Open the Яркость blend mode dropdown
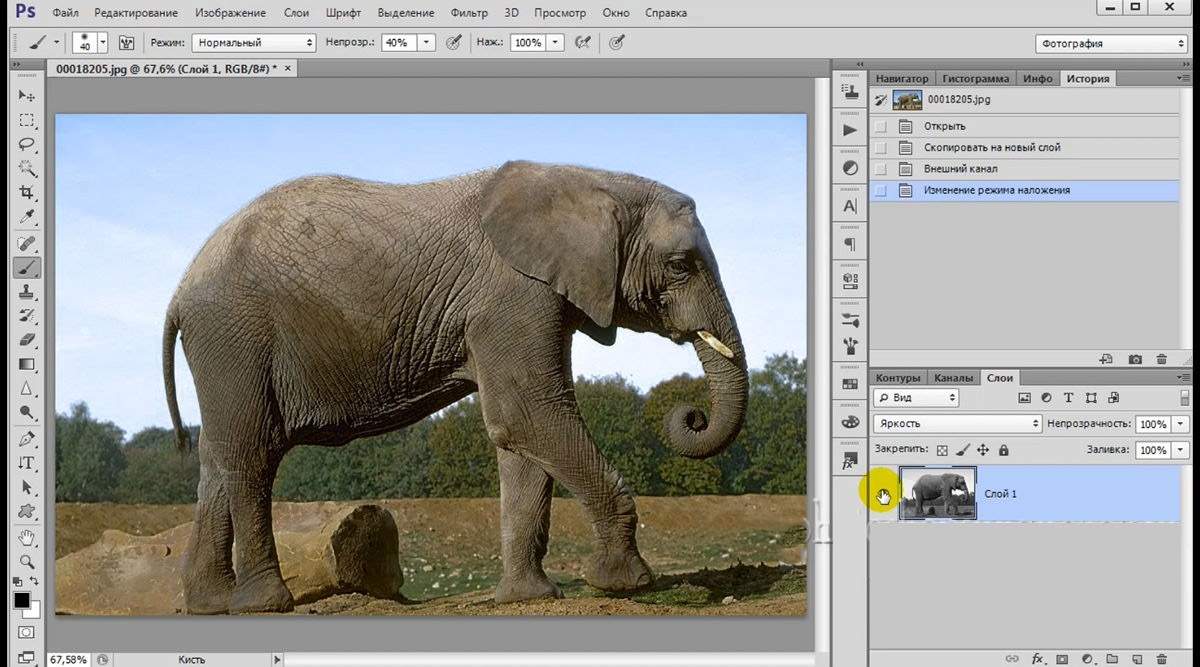1200x667 pixels. point(957,424)
